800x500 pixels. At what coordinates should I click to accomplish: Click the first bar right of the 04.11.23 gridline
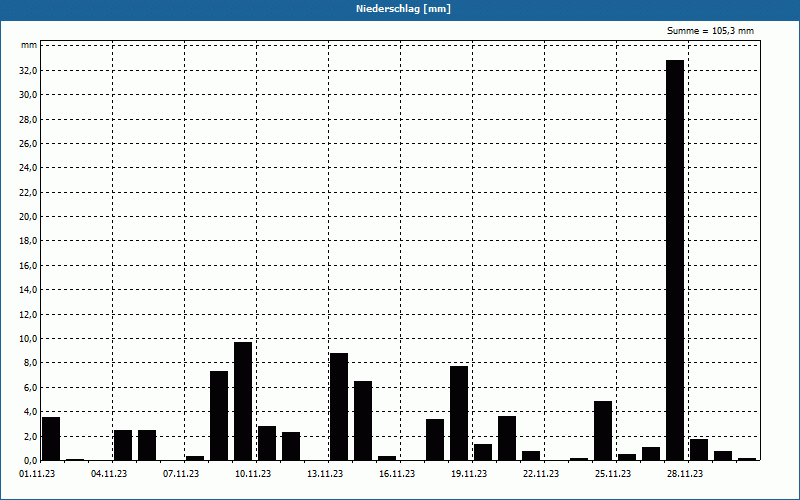pos(123,445)
